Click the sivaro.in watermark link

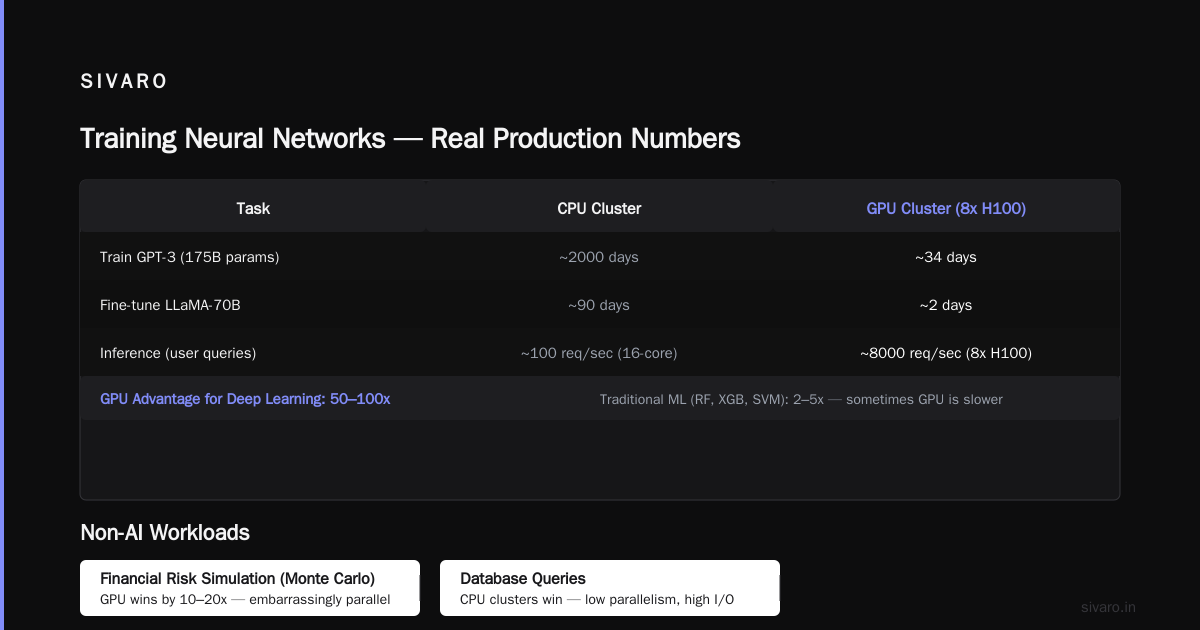coord(1109,607)
